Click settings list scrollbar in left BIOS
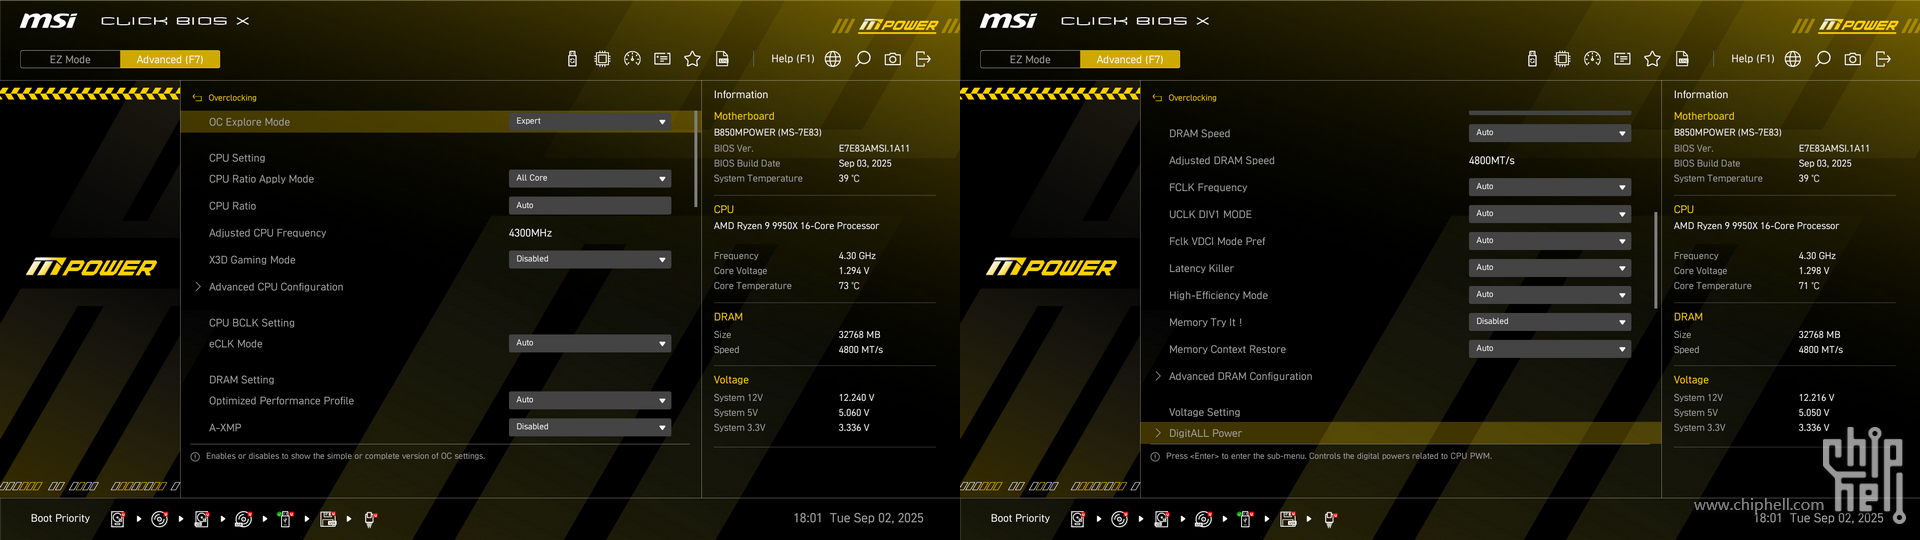 695,160
